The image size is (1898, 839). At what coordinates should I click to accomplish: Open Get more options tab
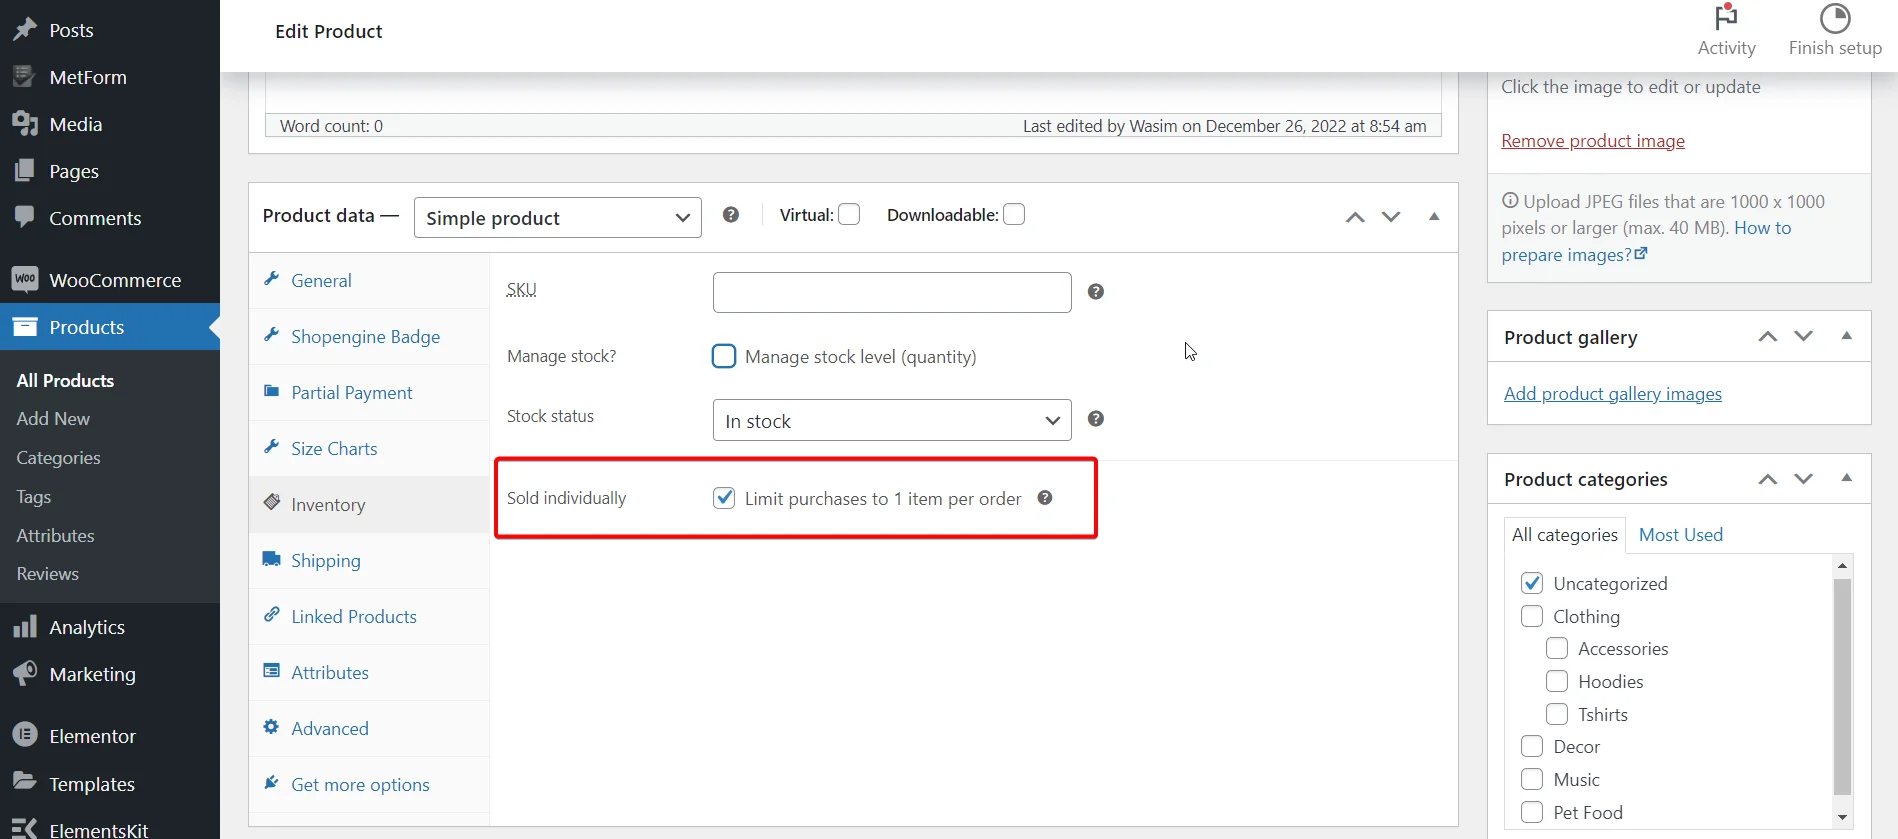pyautogui.click(x=369, y=785)
